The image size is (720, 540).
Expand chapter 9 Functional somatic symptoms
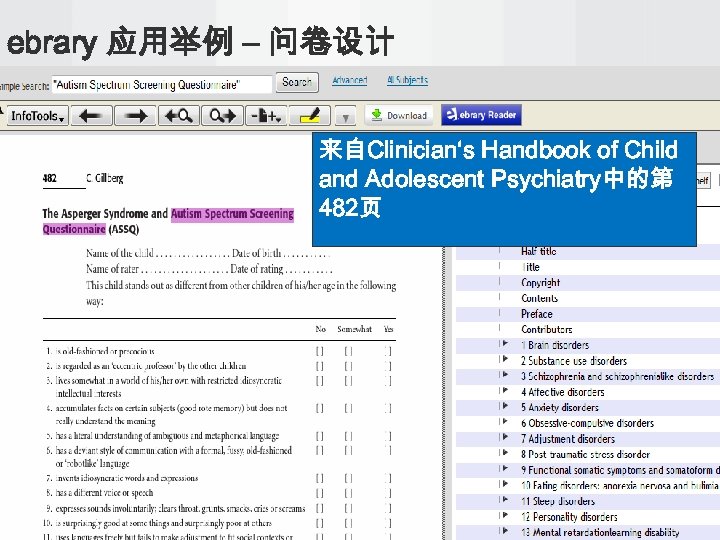click(x=505, y=468)
